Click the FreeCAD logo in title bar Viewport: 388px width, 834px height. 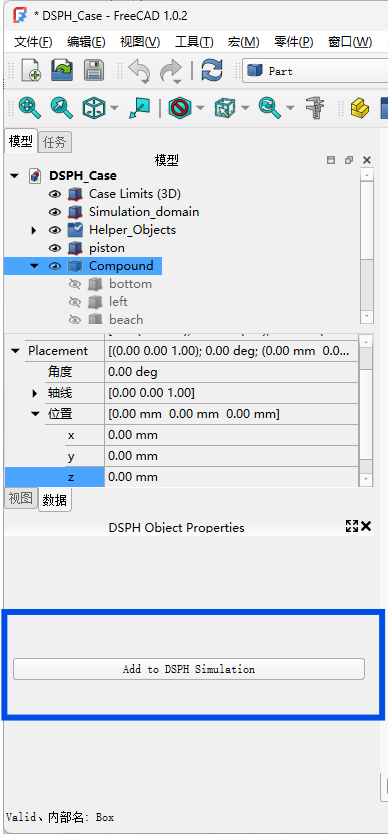point(20,15)
